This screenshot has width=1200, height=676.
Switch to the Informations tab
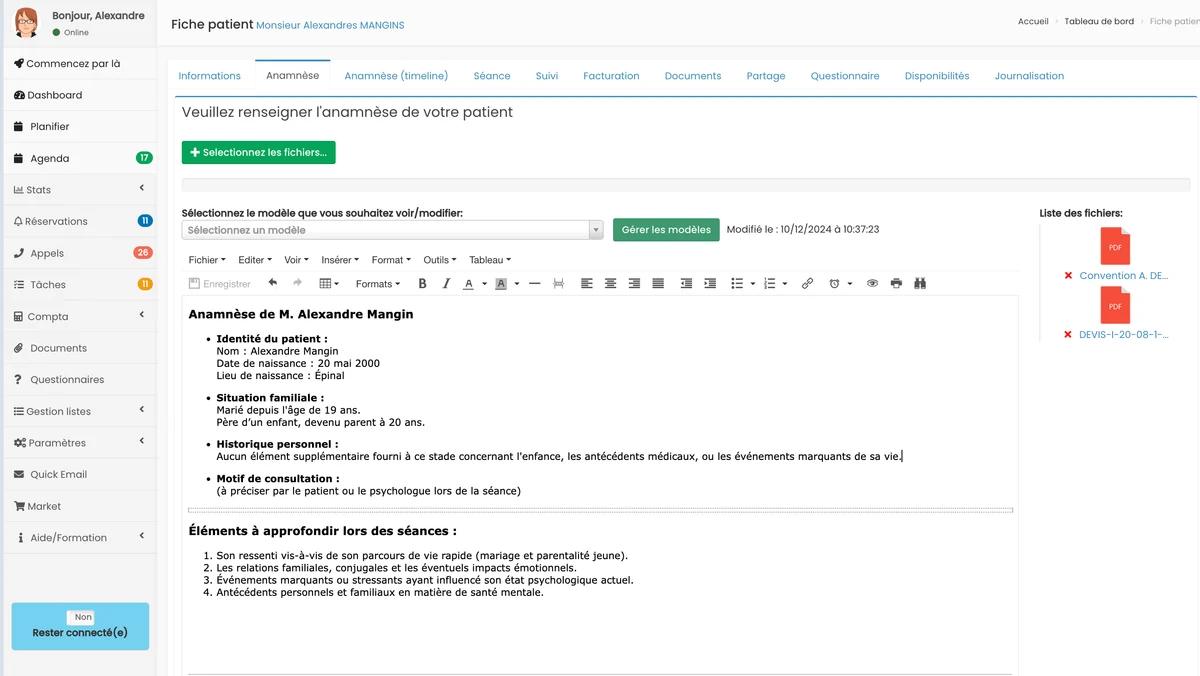[x=209, y=76]
